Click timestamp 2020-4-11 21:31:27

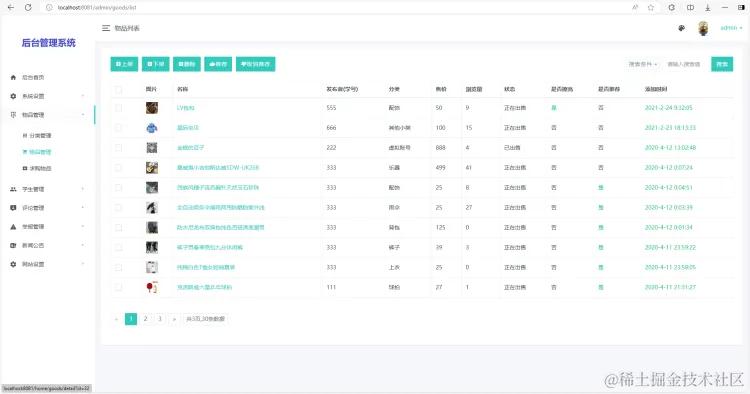(x=670, y=287)
